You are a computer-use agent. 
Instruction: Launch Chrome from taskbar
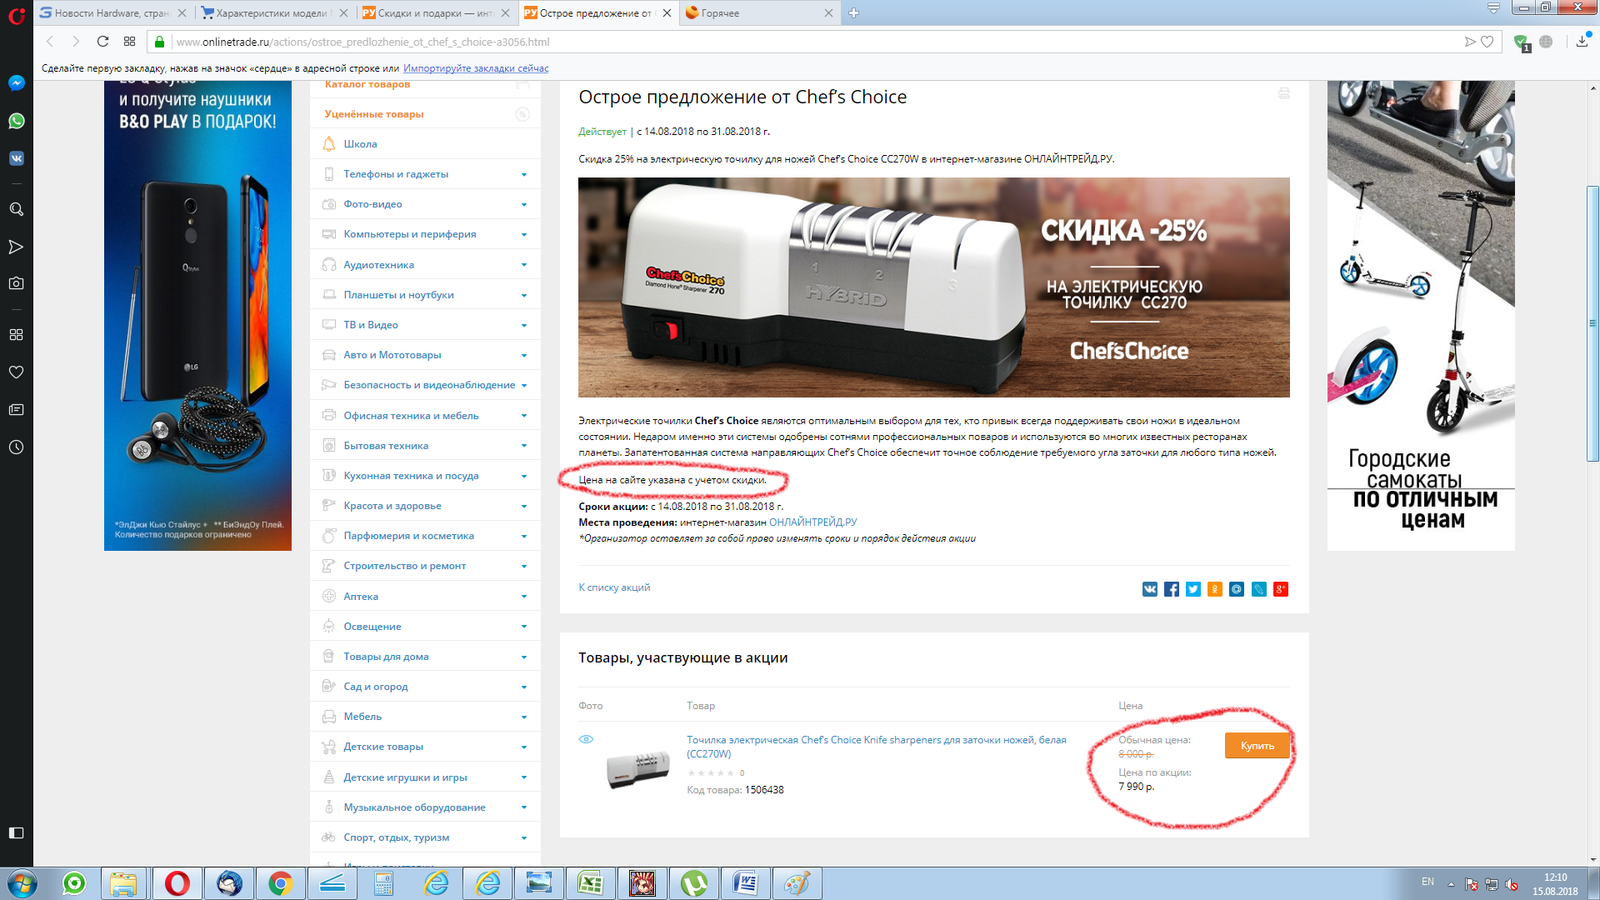tap(280, 884)
